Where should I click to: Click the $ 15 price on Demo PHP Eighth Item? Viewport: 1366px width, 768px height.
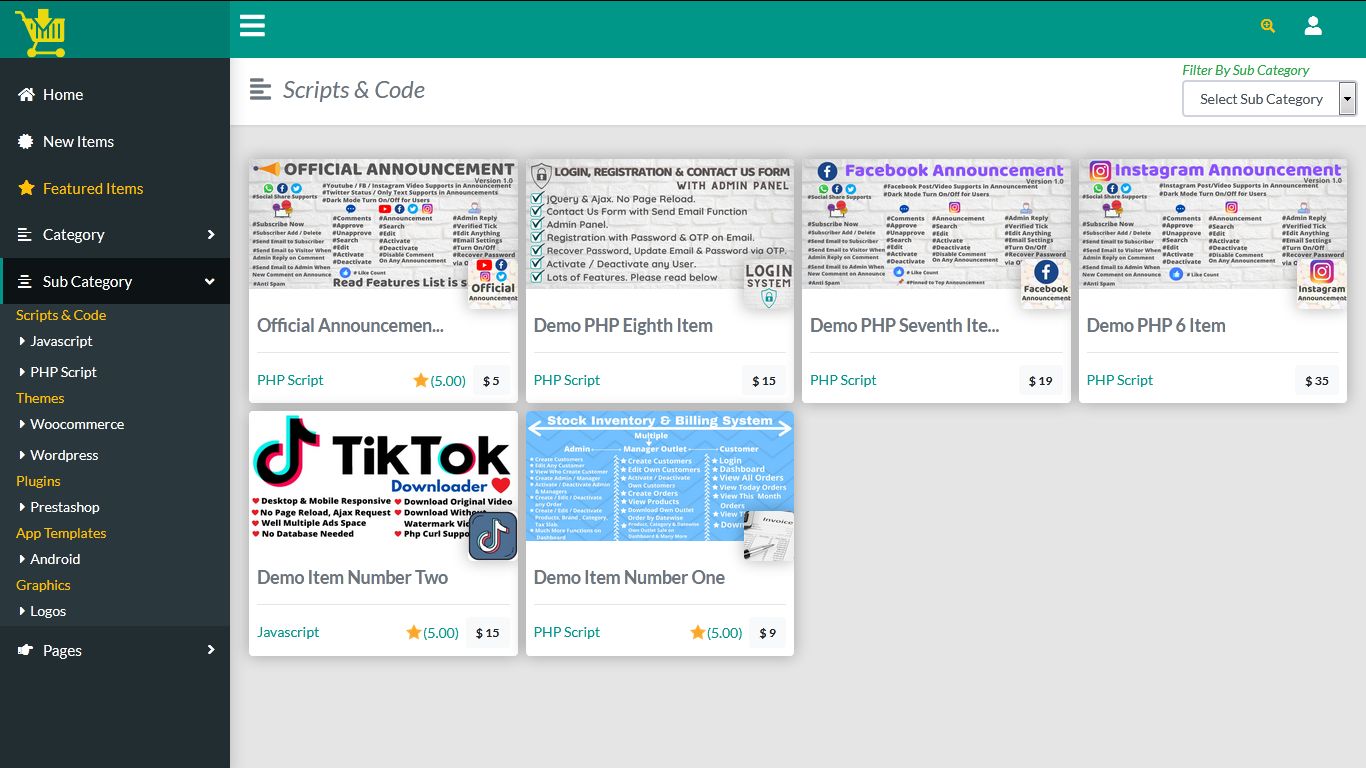pos(764,381)
